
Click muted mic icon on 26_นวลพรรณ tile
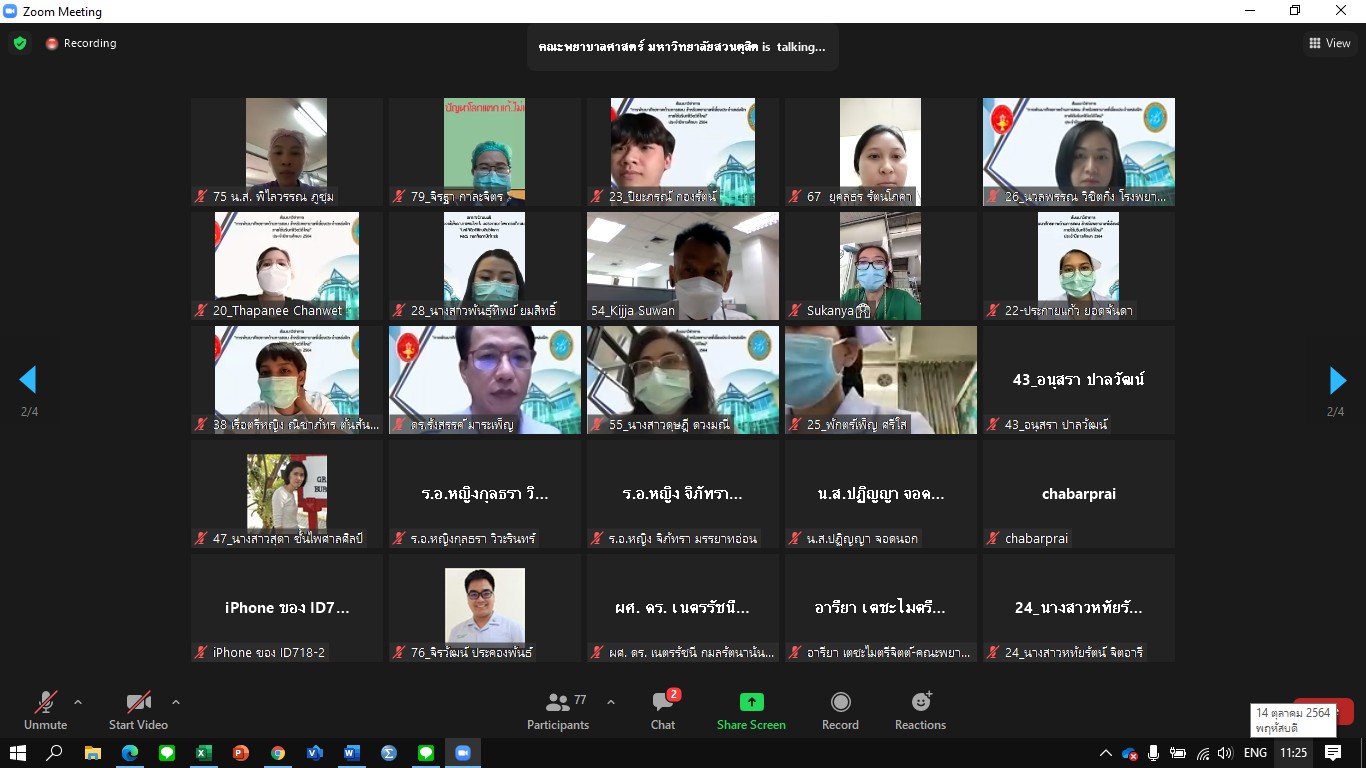click(x=993, y=197)
